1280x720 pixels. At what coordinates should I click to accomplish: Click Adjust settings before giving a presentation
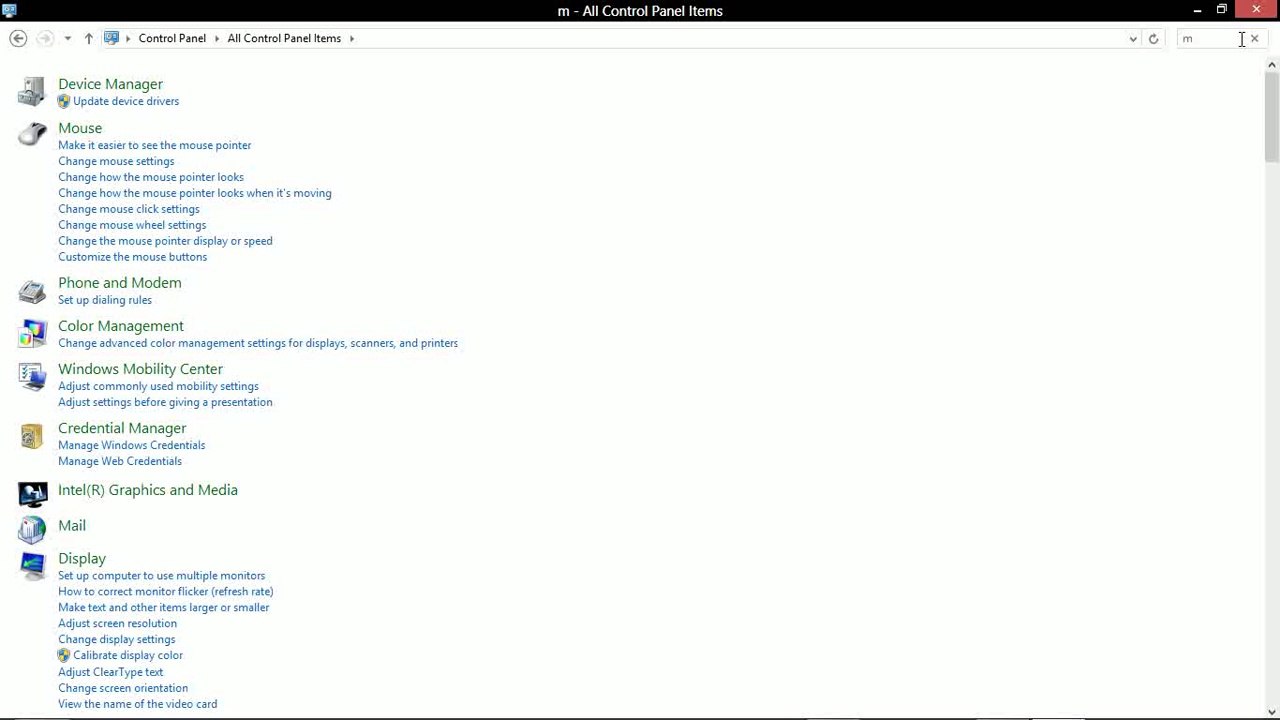point(165,402)
